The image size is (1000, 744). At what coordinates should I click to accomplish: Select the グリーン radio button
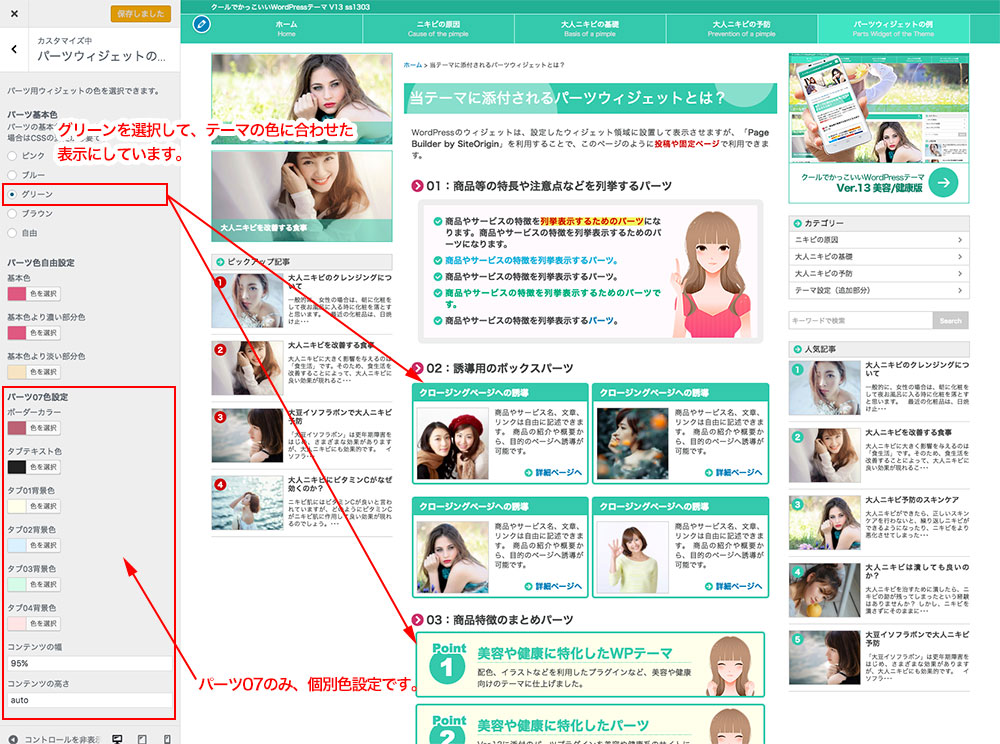tap(12, 194)
